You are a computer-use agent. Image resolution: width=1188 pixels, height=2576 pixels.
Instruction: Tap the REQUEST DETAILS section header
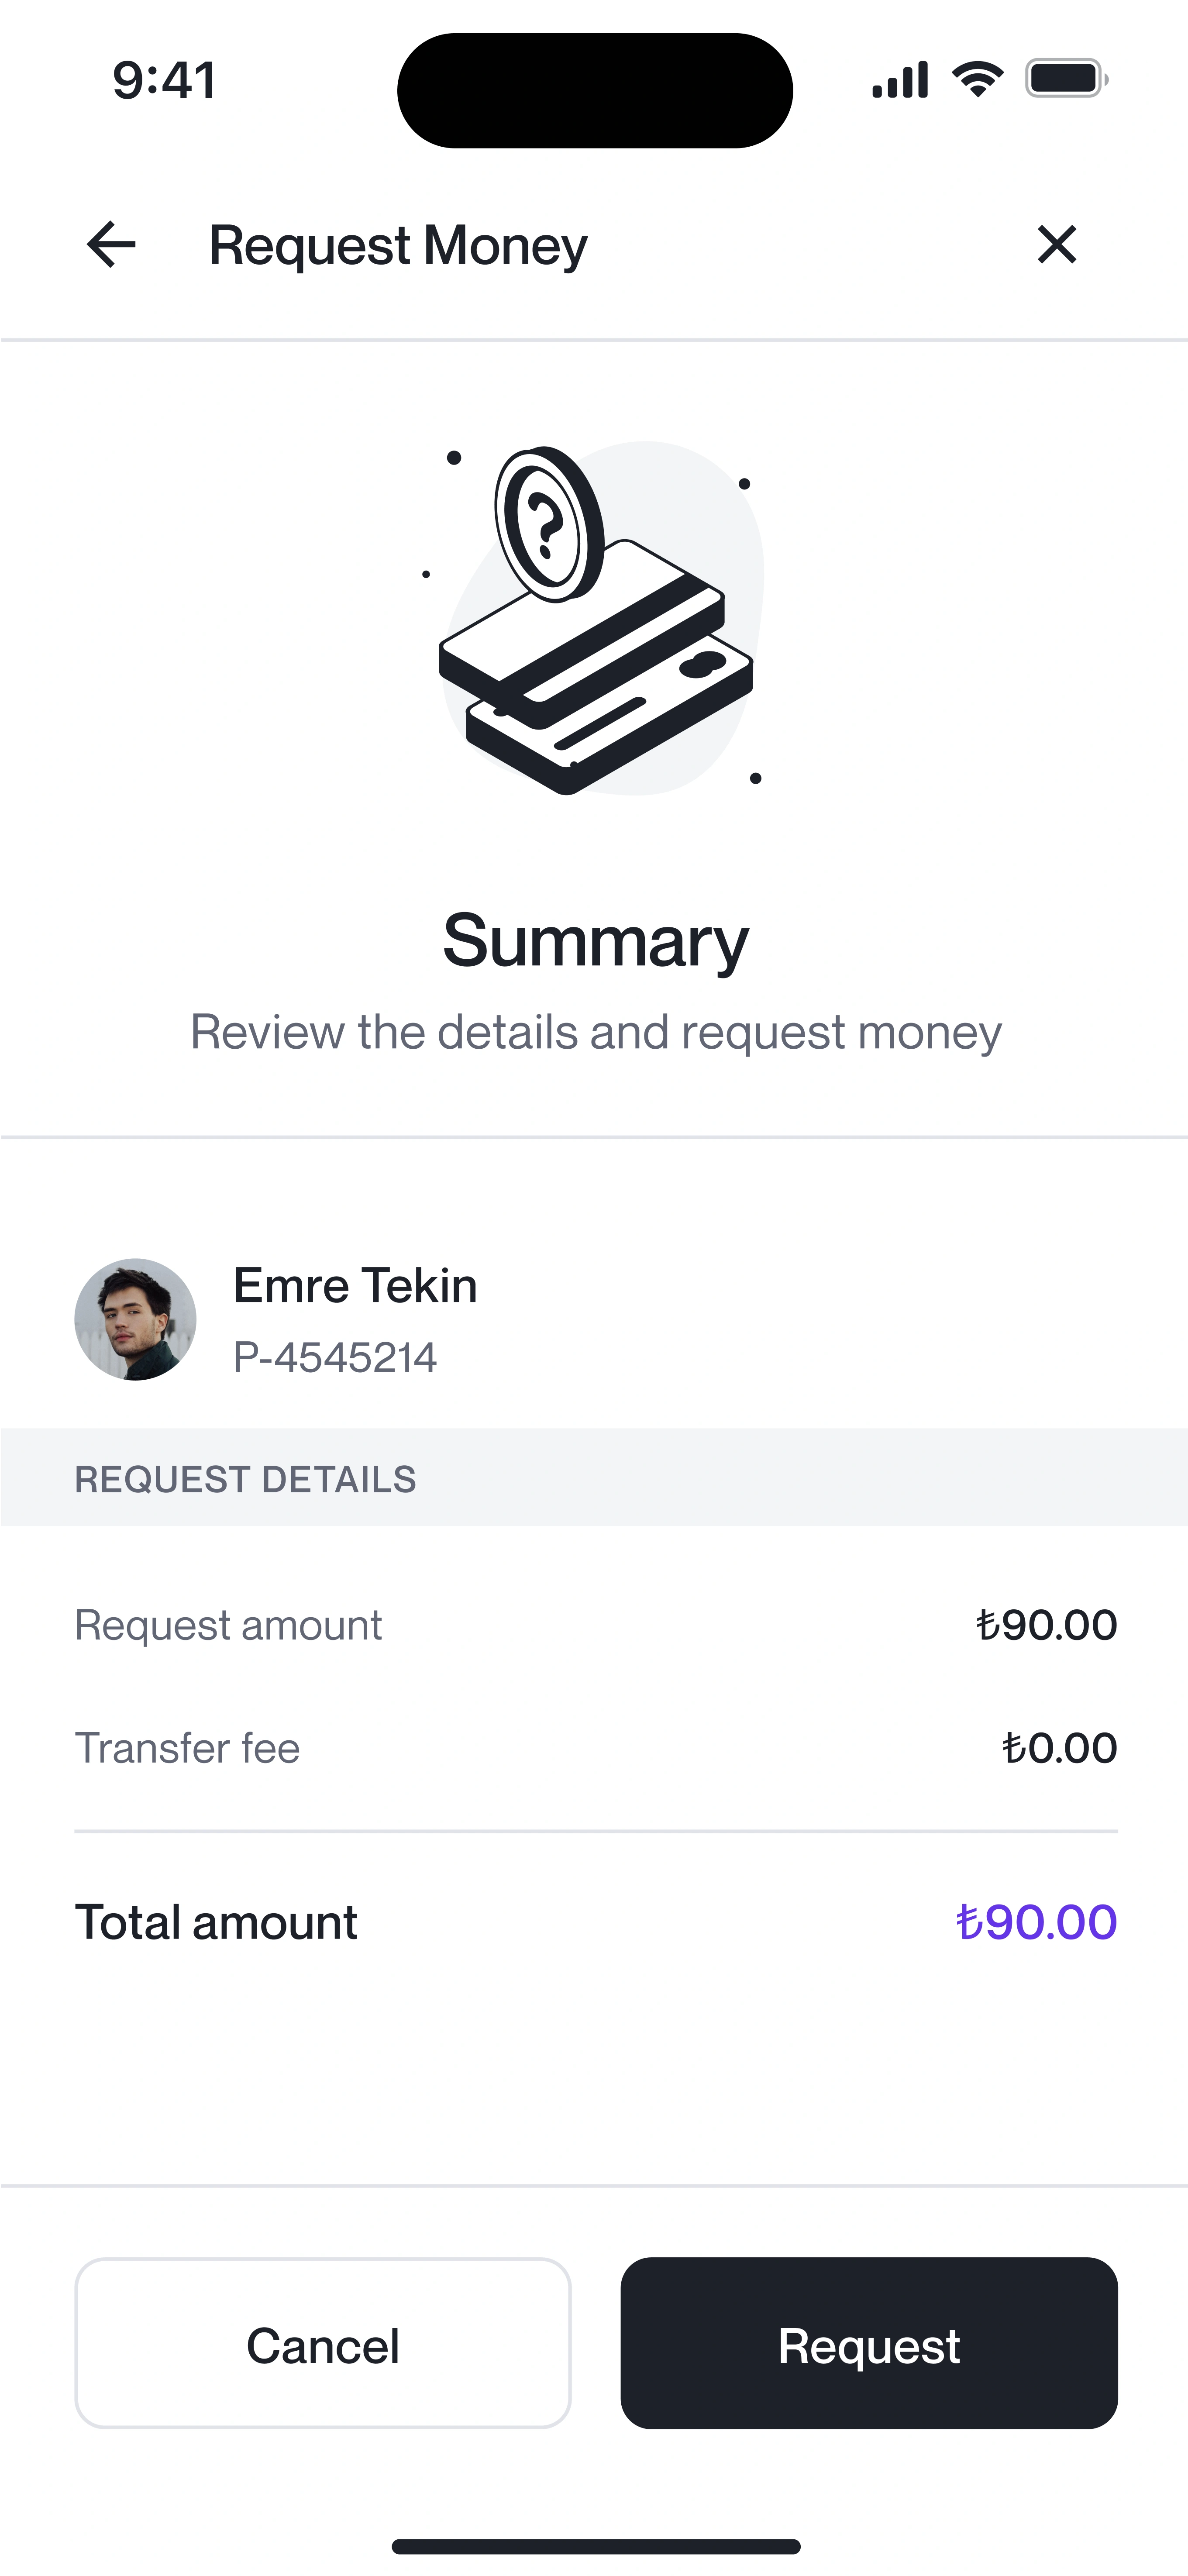pyautogui.click(x=245, y=1479)
